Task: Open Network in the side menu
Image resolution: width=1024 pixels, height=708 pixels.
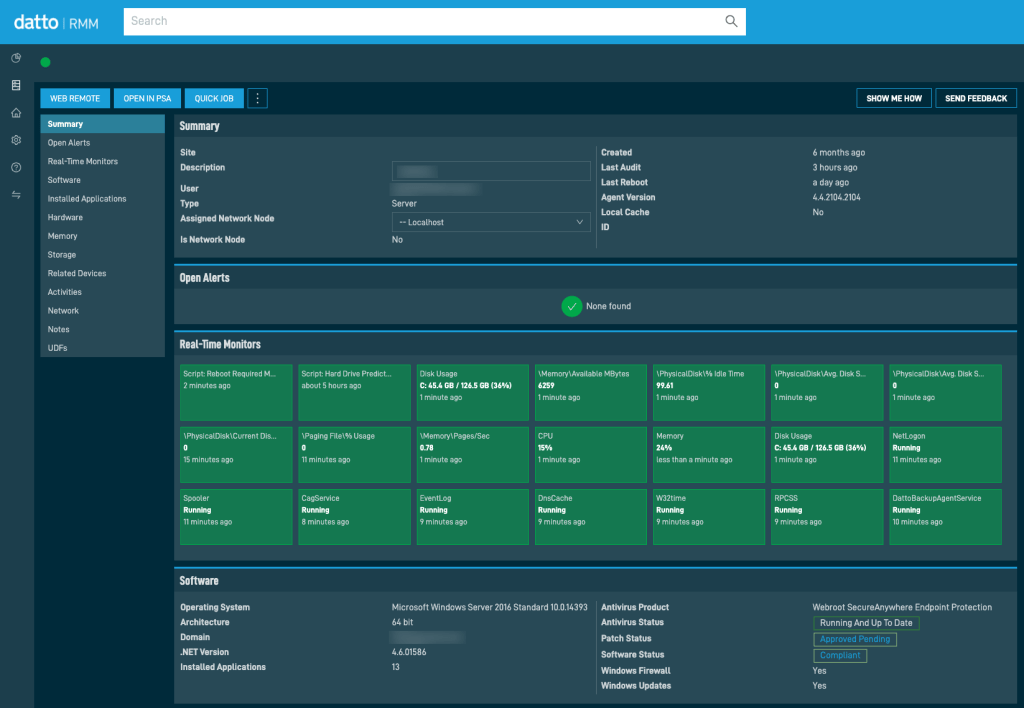Action: coord(103,311)
